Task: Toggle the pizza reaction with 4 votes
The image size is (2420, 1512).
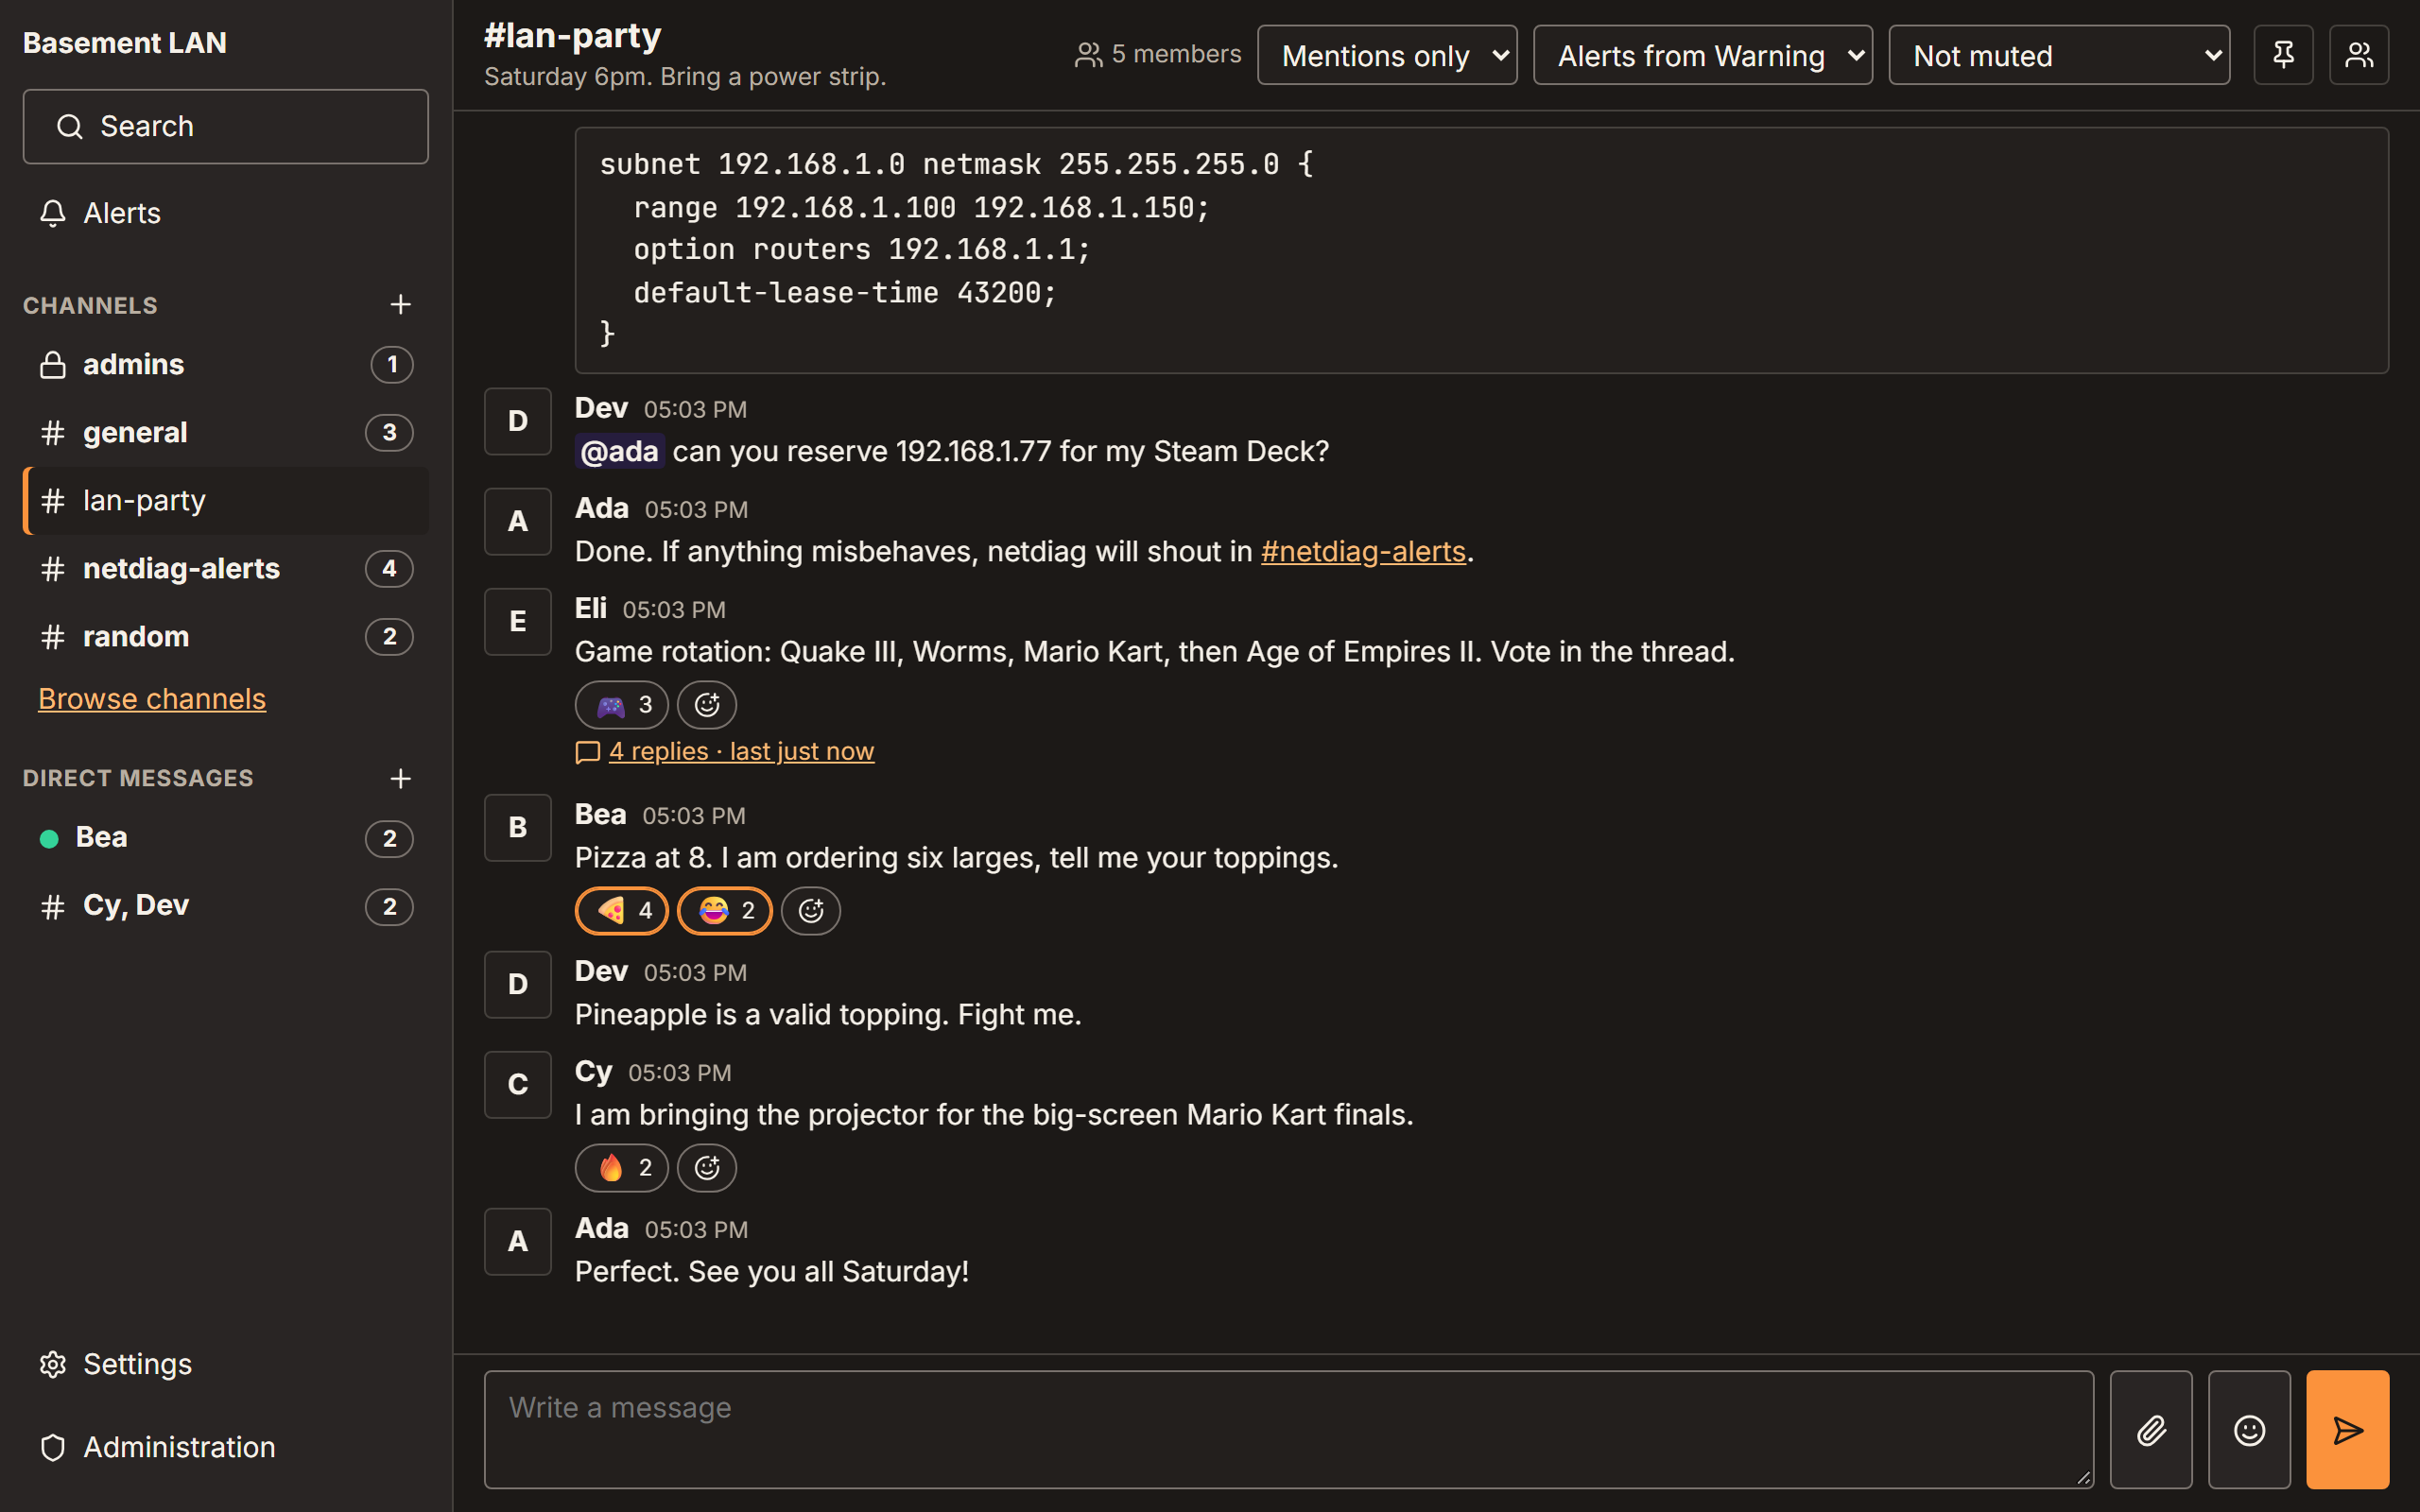Action: 622,911
